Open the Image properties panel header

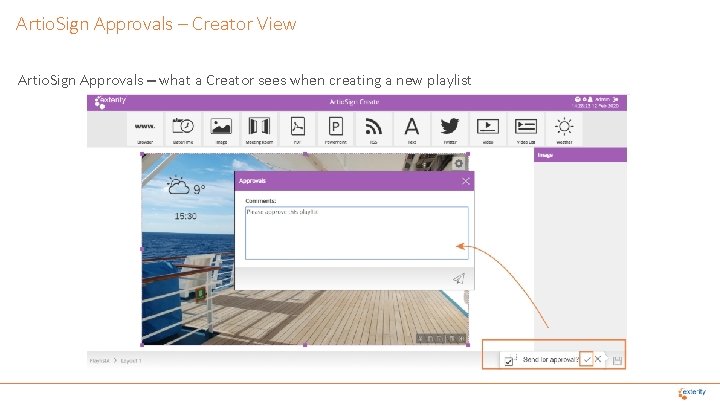click(580, 155)
